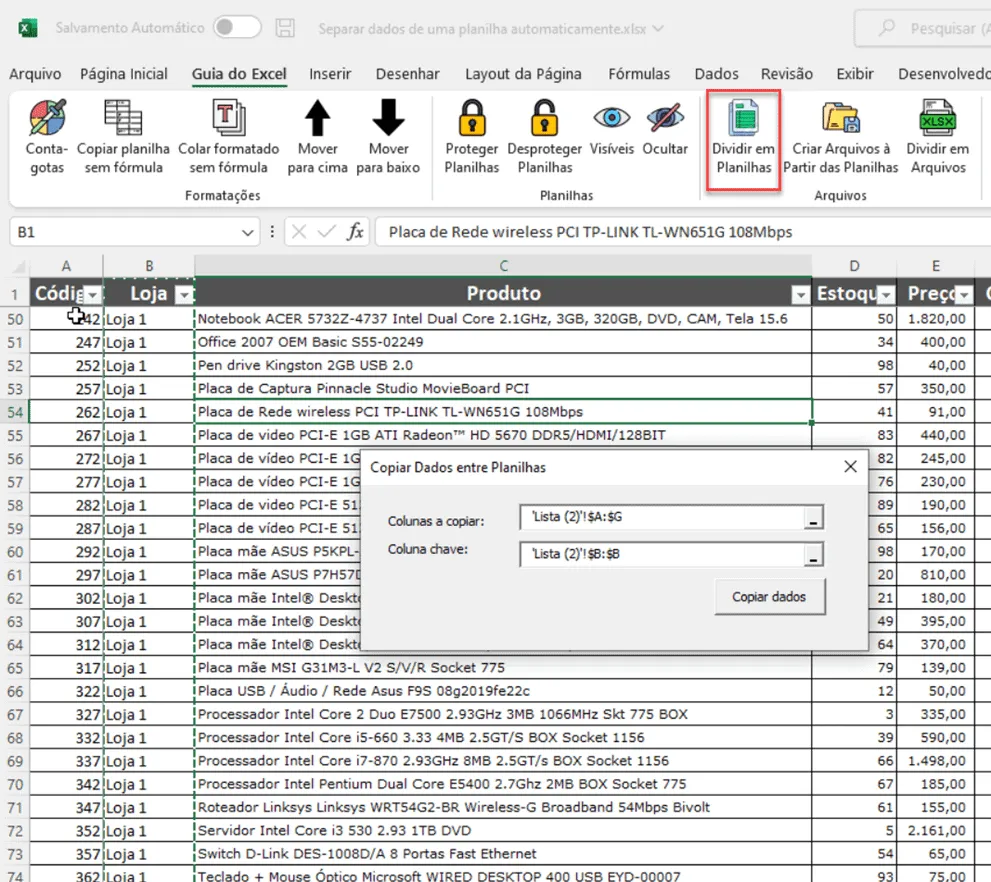This screenshot has width=991, height=882.
Task: Open the Fórmulas tab
Action: click(x=639, y=74)
